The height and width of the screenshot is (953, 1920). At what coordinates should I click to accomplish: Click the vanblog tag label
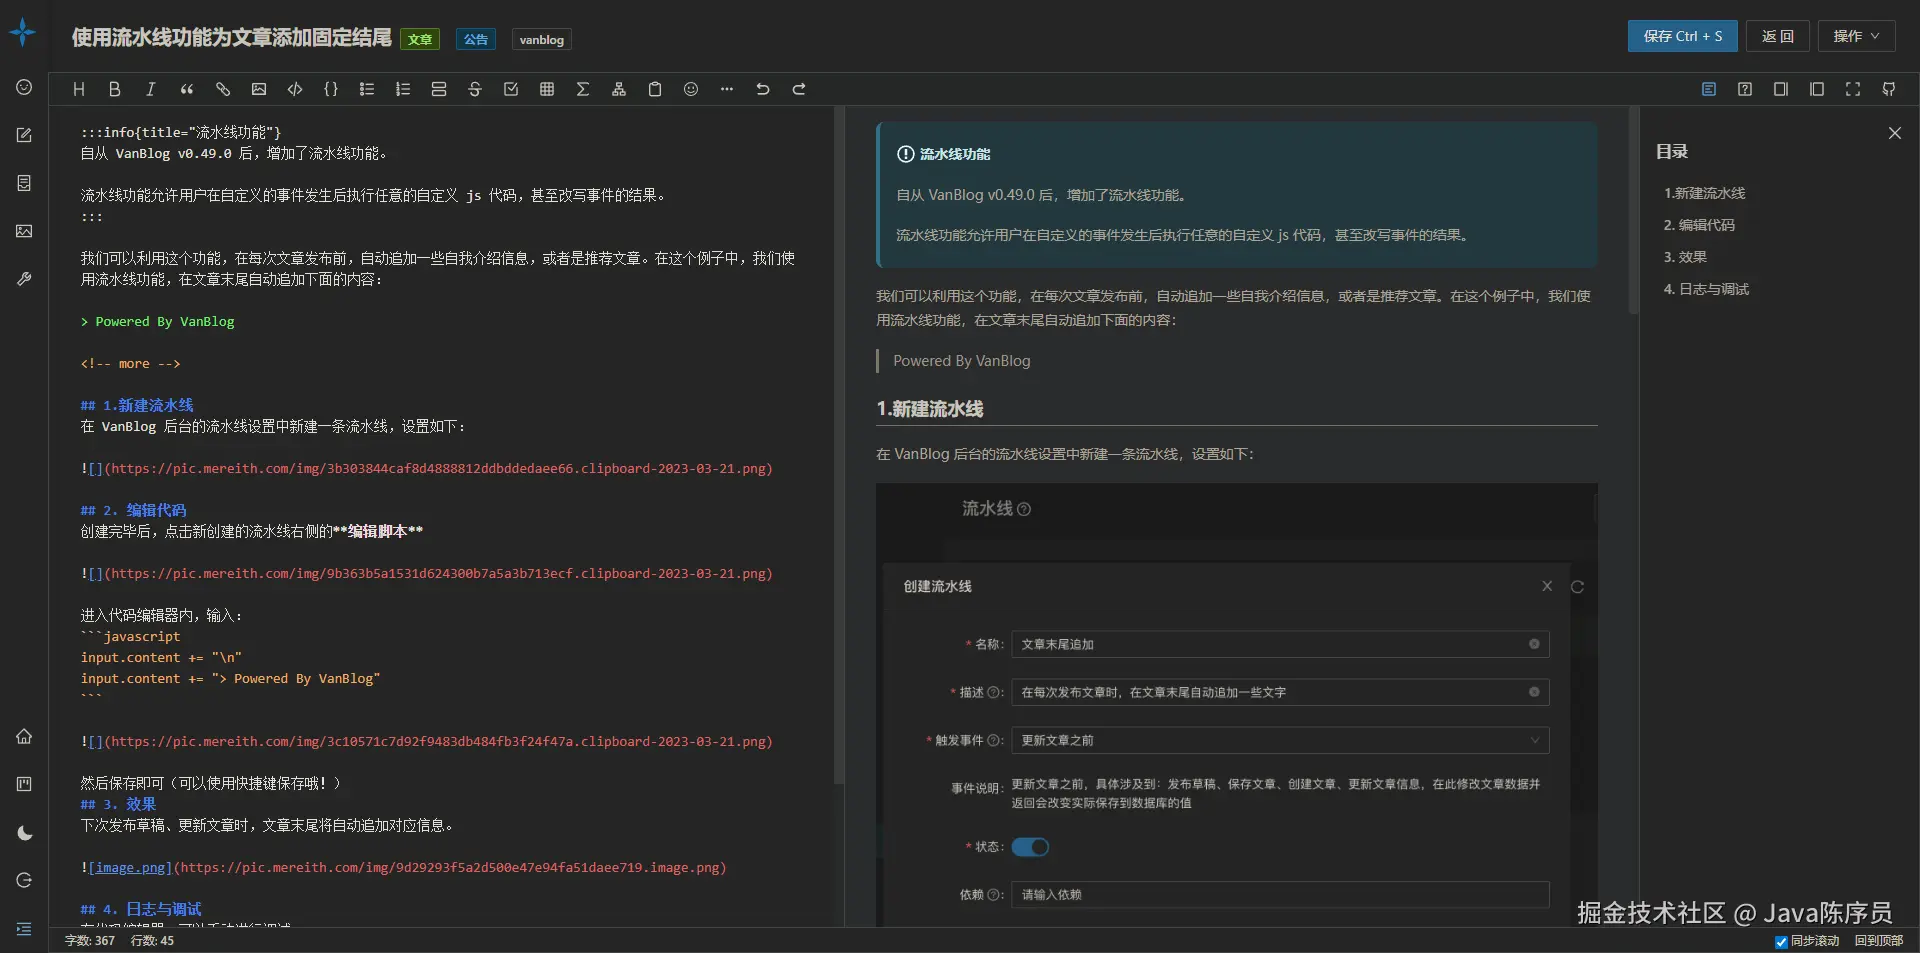542,39
